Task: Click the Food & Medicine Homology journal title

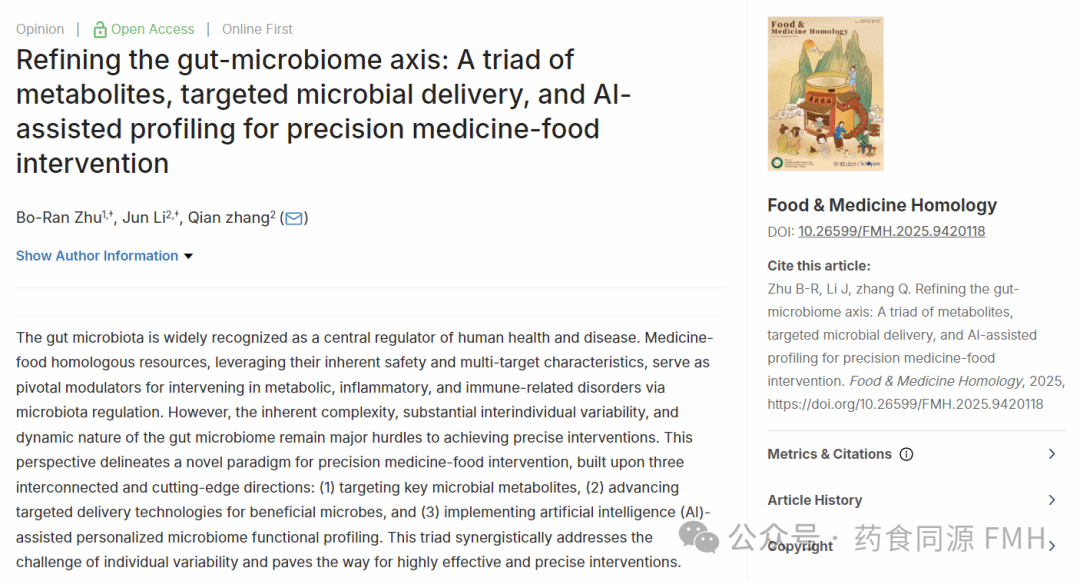Action: click(882, 205)
